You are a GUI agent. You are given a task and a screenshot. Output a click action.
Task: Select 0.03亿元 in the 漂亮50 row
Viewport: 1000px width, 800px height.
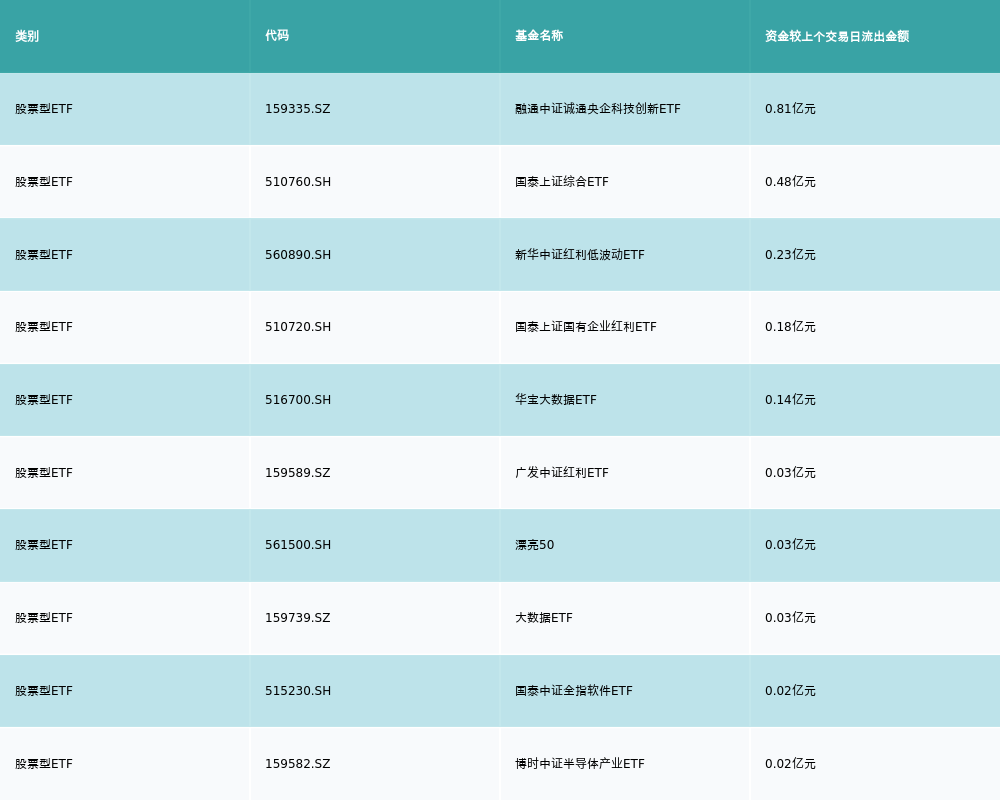790,545
